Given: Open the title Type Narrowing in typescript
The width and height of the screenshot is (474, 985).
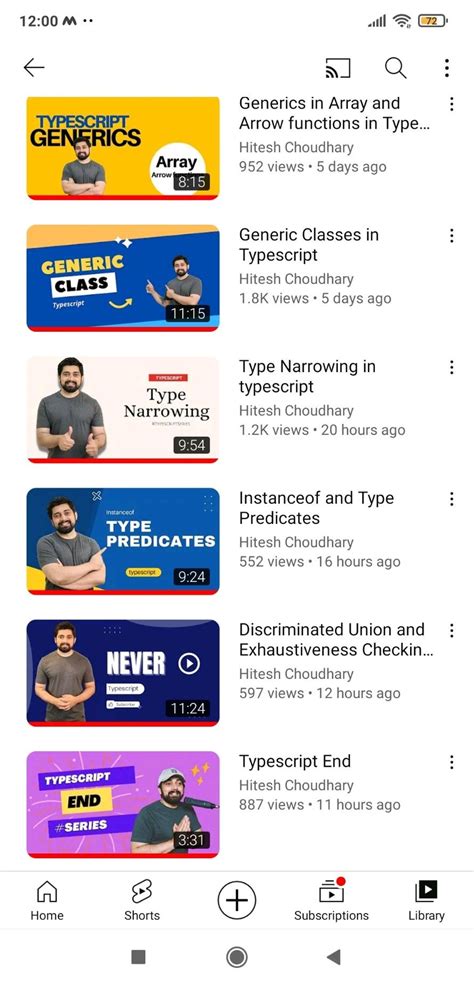Looking at the screenshot, I should 307,376.
